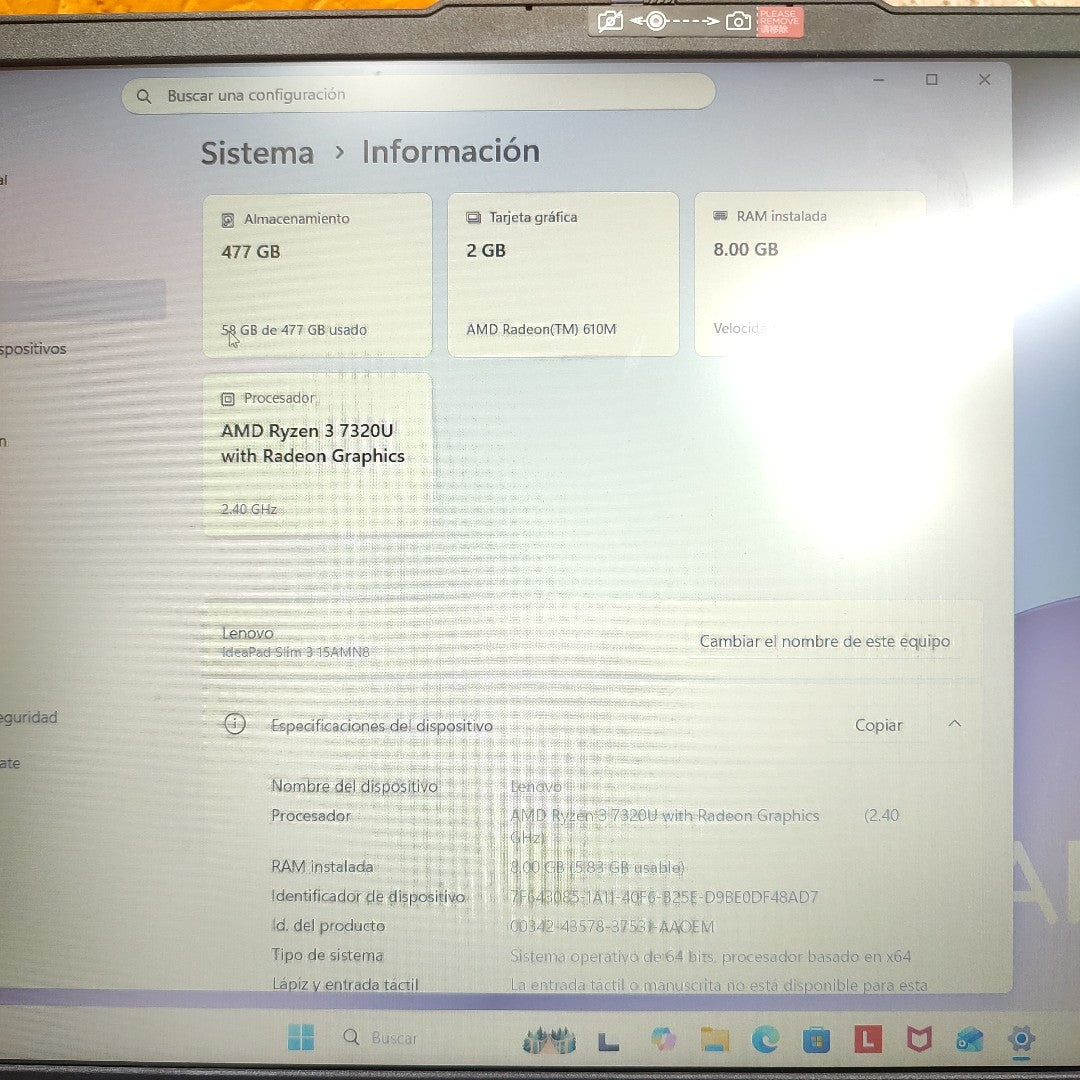Viewport: 1080px width, 1080px height.
Task: Click the GPU icon on the Tarjeta gráfica card
Action: coord(474,216)
